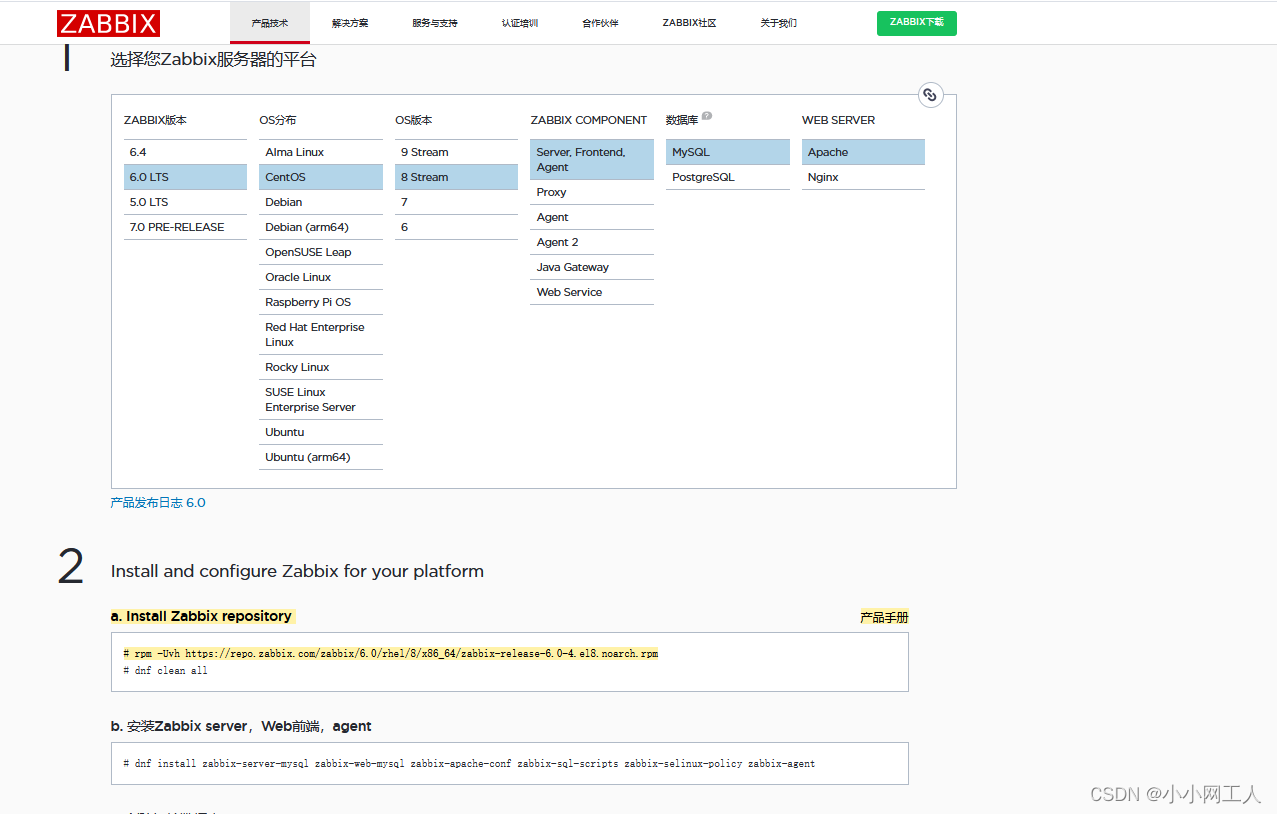
Task: Choose MySQL database
Action: point(728,152)
